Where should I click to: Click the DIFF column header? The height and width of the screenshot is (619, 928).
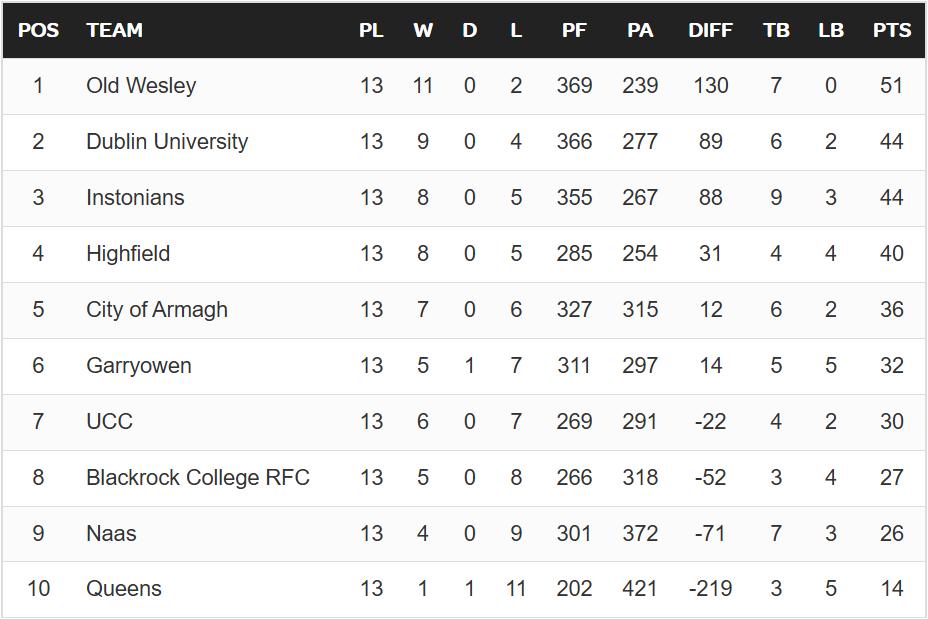(710, 30)
